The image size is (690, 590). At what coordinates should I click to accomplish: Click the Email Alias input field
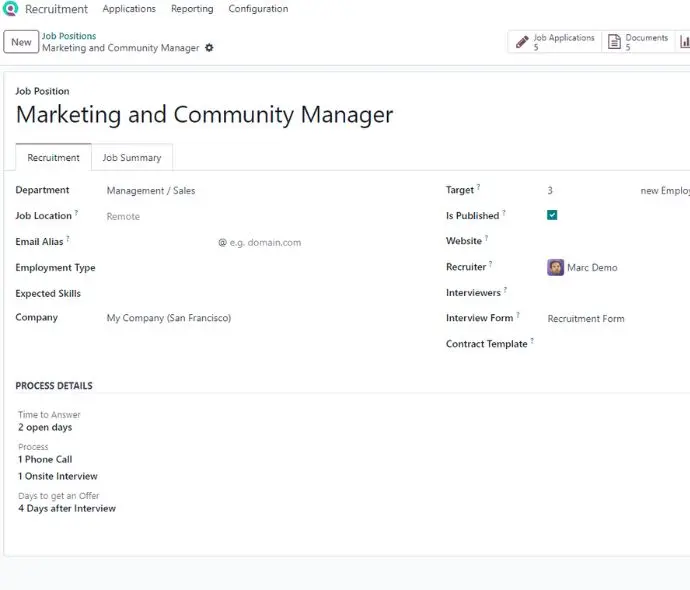(161, 242)
